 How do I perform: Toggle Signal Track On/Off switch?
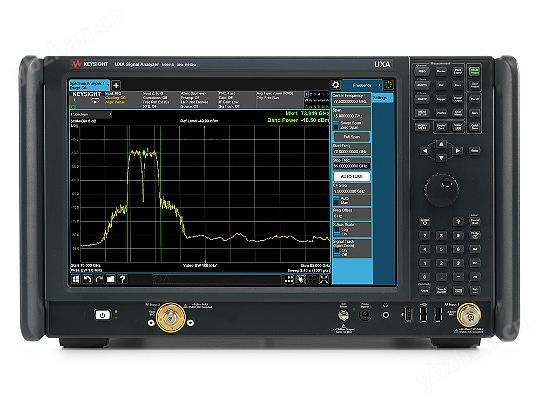click(337, 252)
